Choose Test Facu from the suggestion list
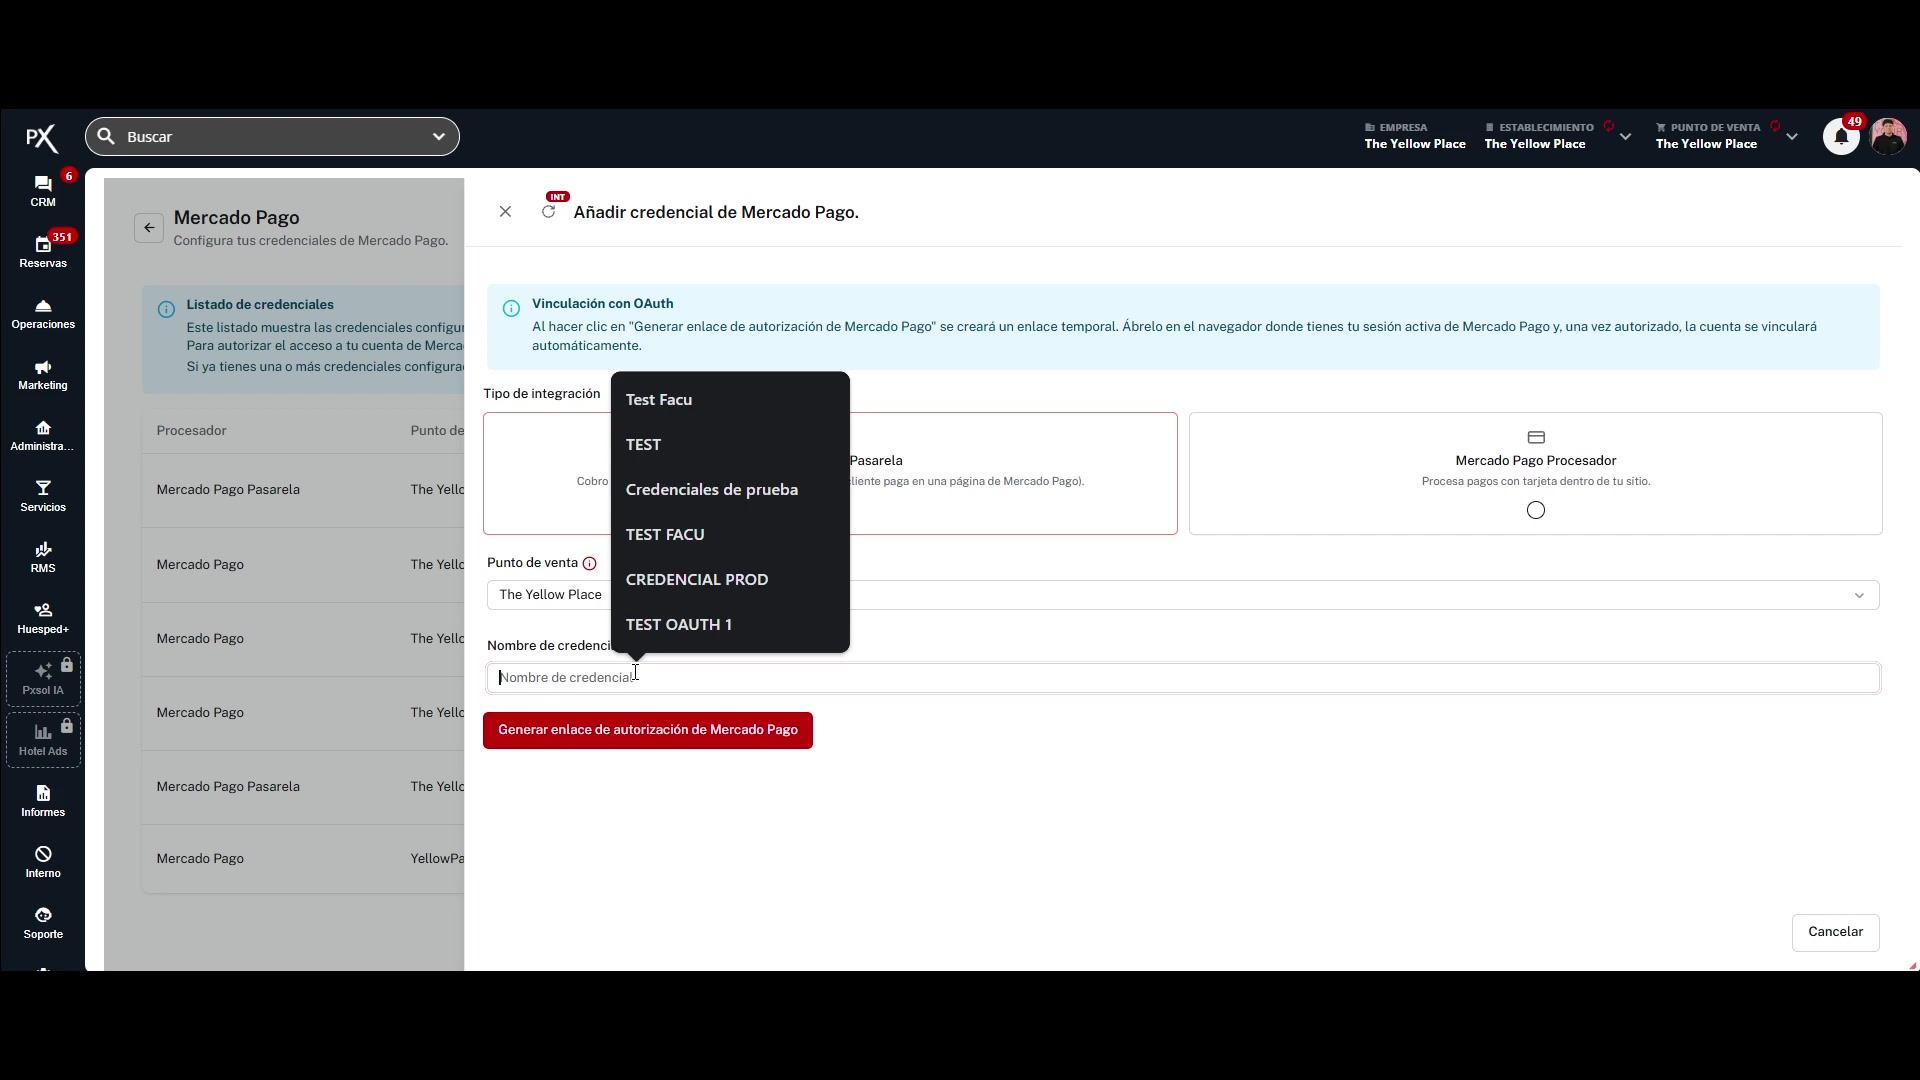The width and height of the screenshot is (1920, 1080). coord(730,400)
